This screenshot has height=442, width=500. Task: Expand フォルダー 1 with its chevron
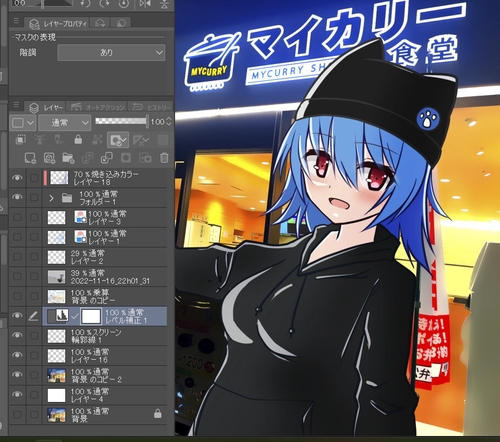tap(51, 198)
